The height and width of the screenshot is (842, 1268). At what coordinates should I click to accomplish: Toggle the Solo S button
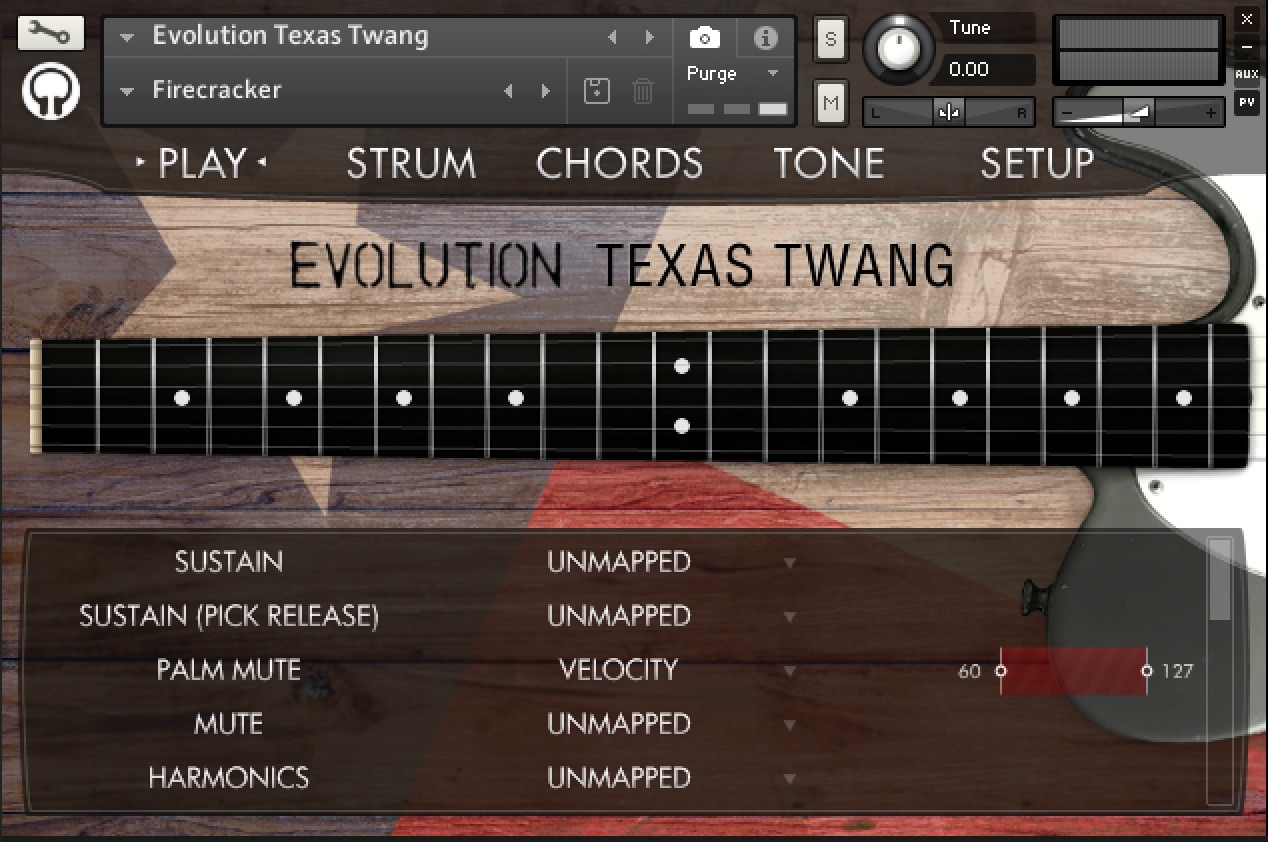pyautogui.click(x=830, y=40)
